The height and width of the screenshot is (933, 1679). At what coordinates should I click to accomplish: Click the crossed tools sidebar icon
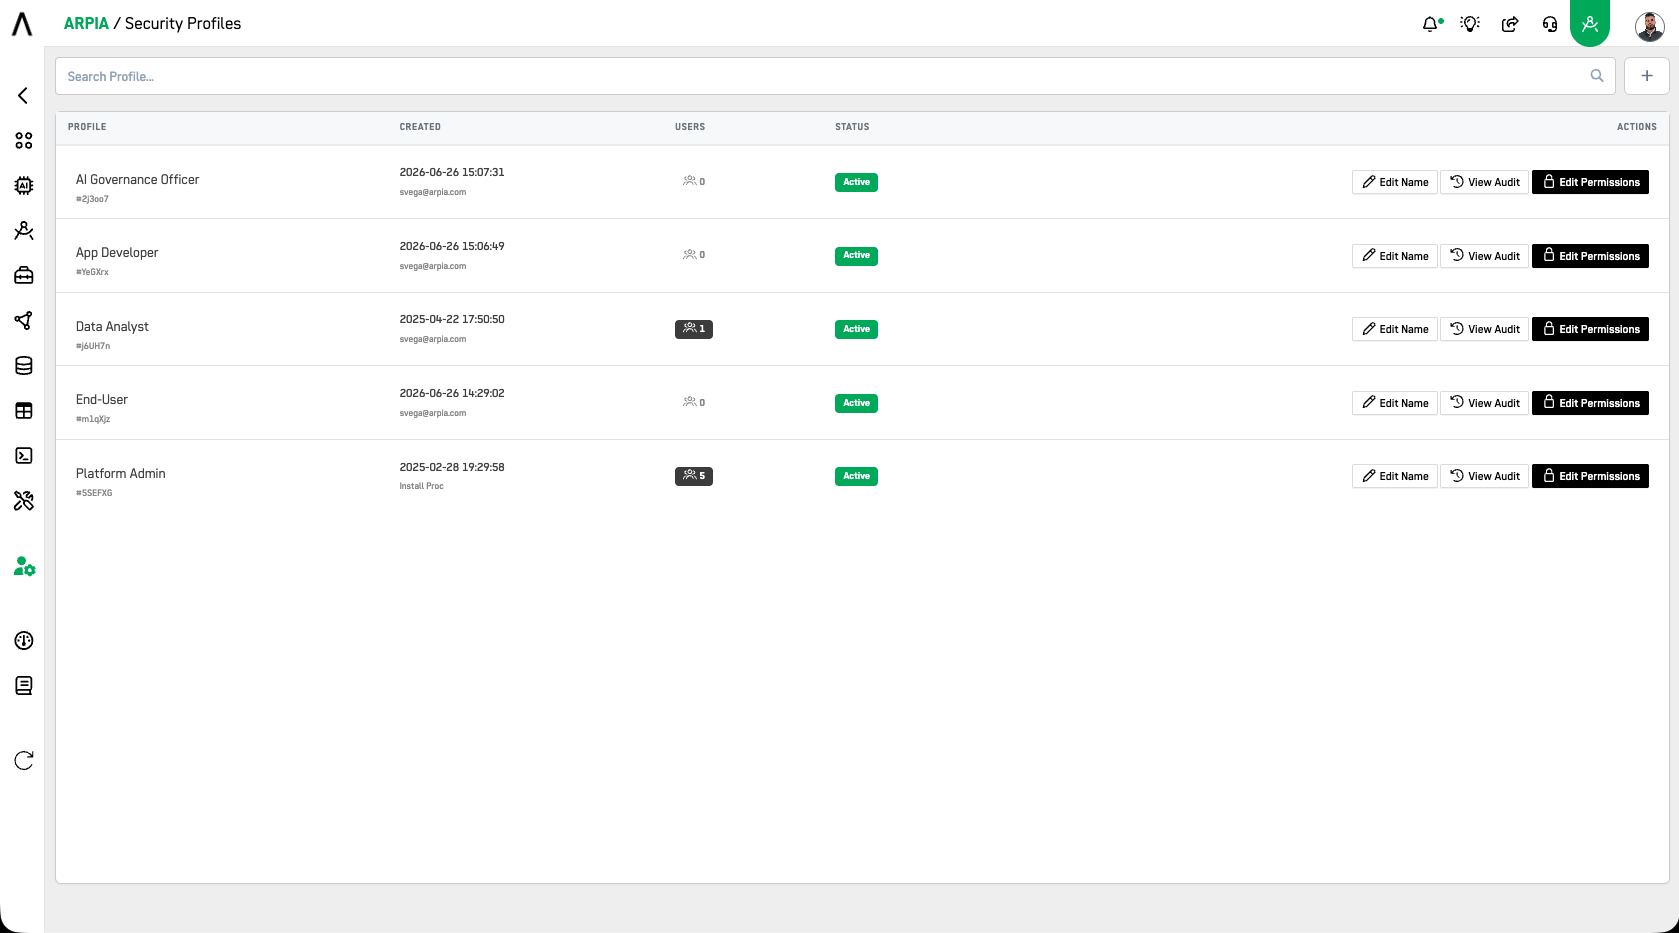click(x=24, y=500)
